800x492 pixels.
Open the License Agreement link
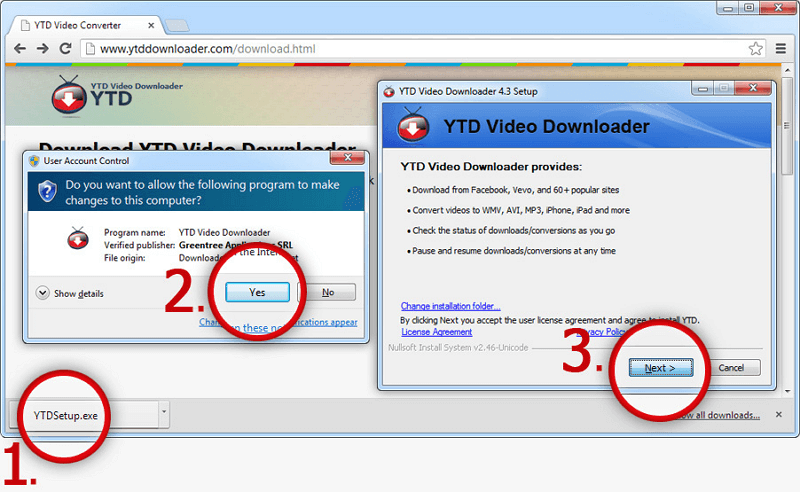coord(436,332)
